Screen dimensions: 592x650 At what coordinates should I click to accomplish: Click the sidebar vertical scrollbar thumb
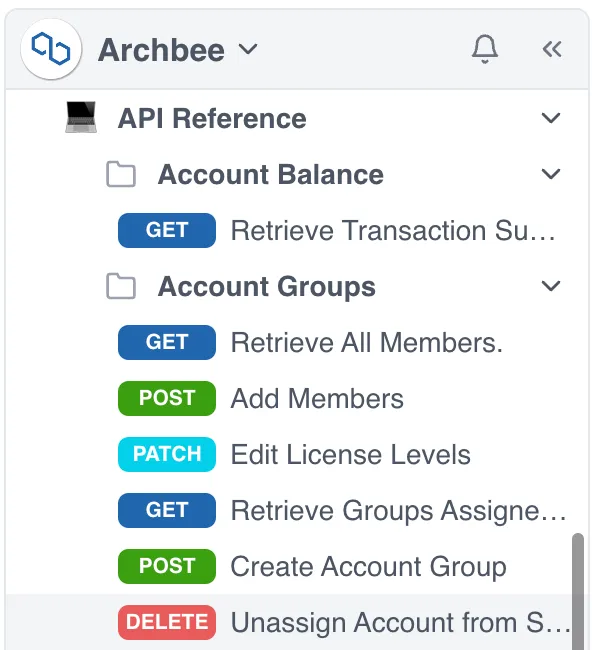coord(578,592)
